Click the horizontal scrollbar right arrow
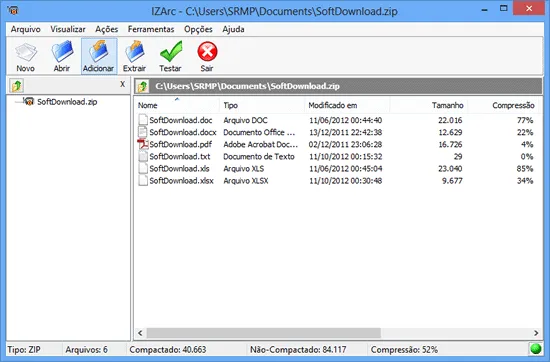This screenshot has height=362, width=550. pos(536,333)
